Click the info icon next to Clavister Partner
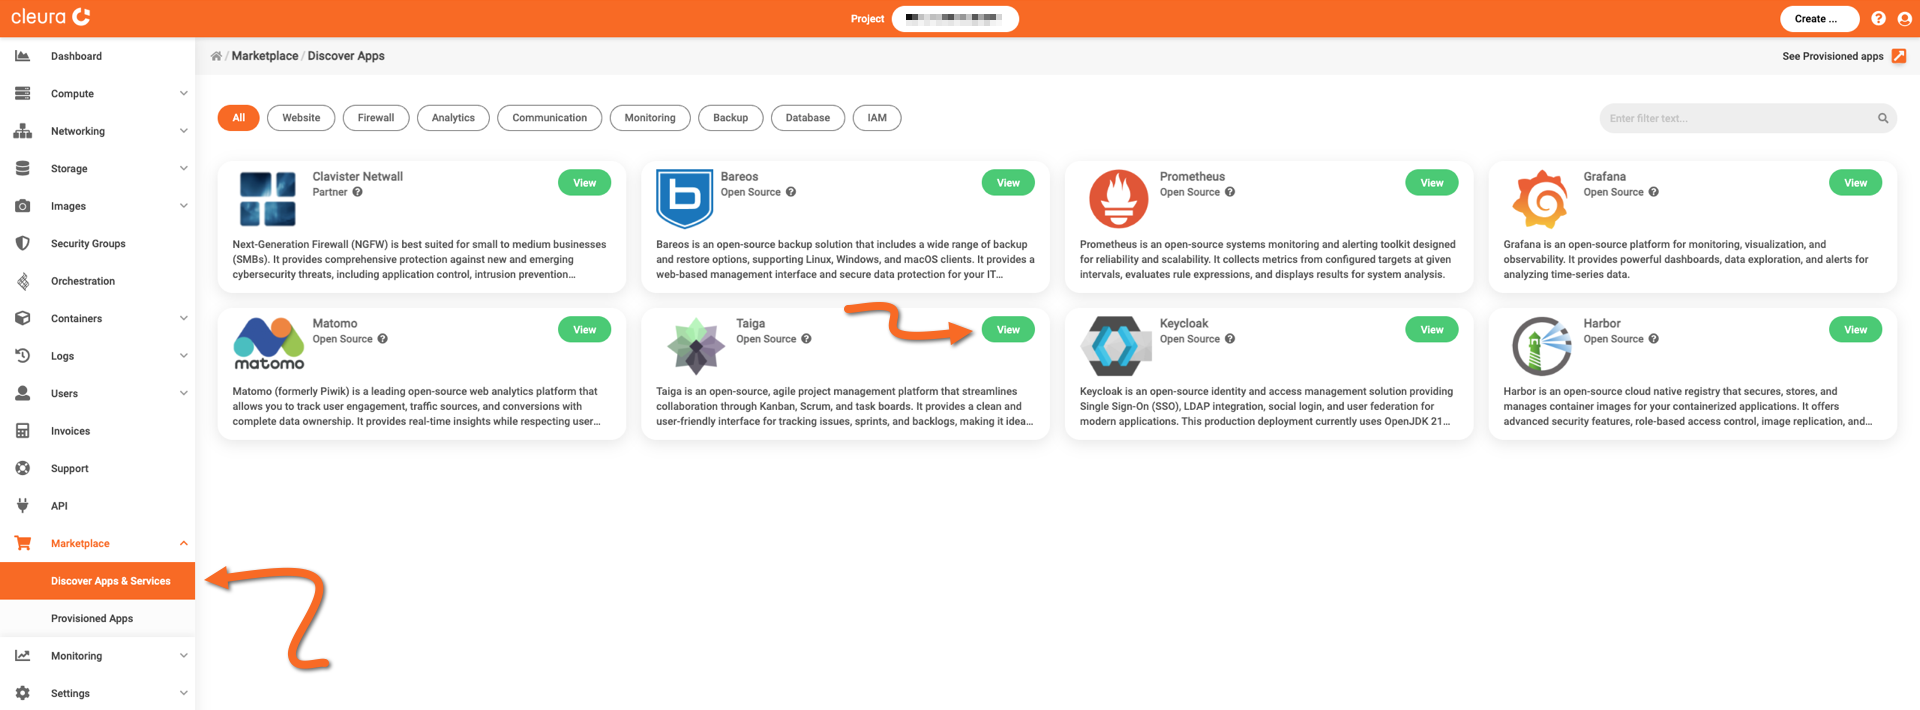 [x=357, y=192]
